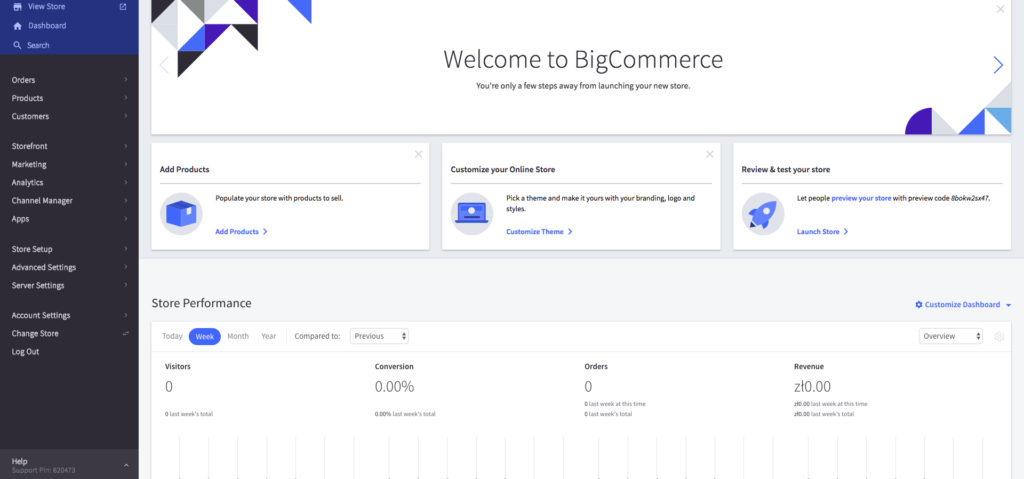Expand the Help panel chevron
The height and width of the screenshot is (479, 1024).
(126, 465)
